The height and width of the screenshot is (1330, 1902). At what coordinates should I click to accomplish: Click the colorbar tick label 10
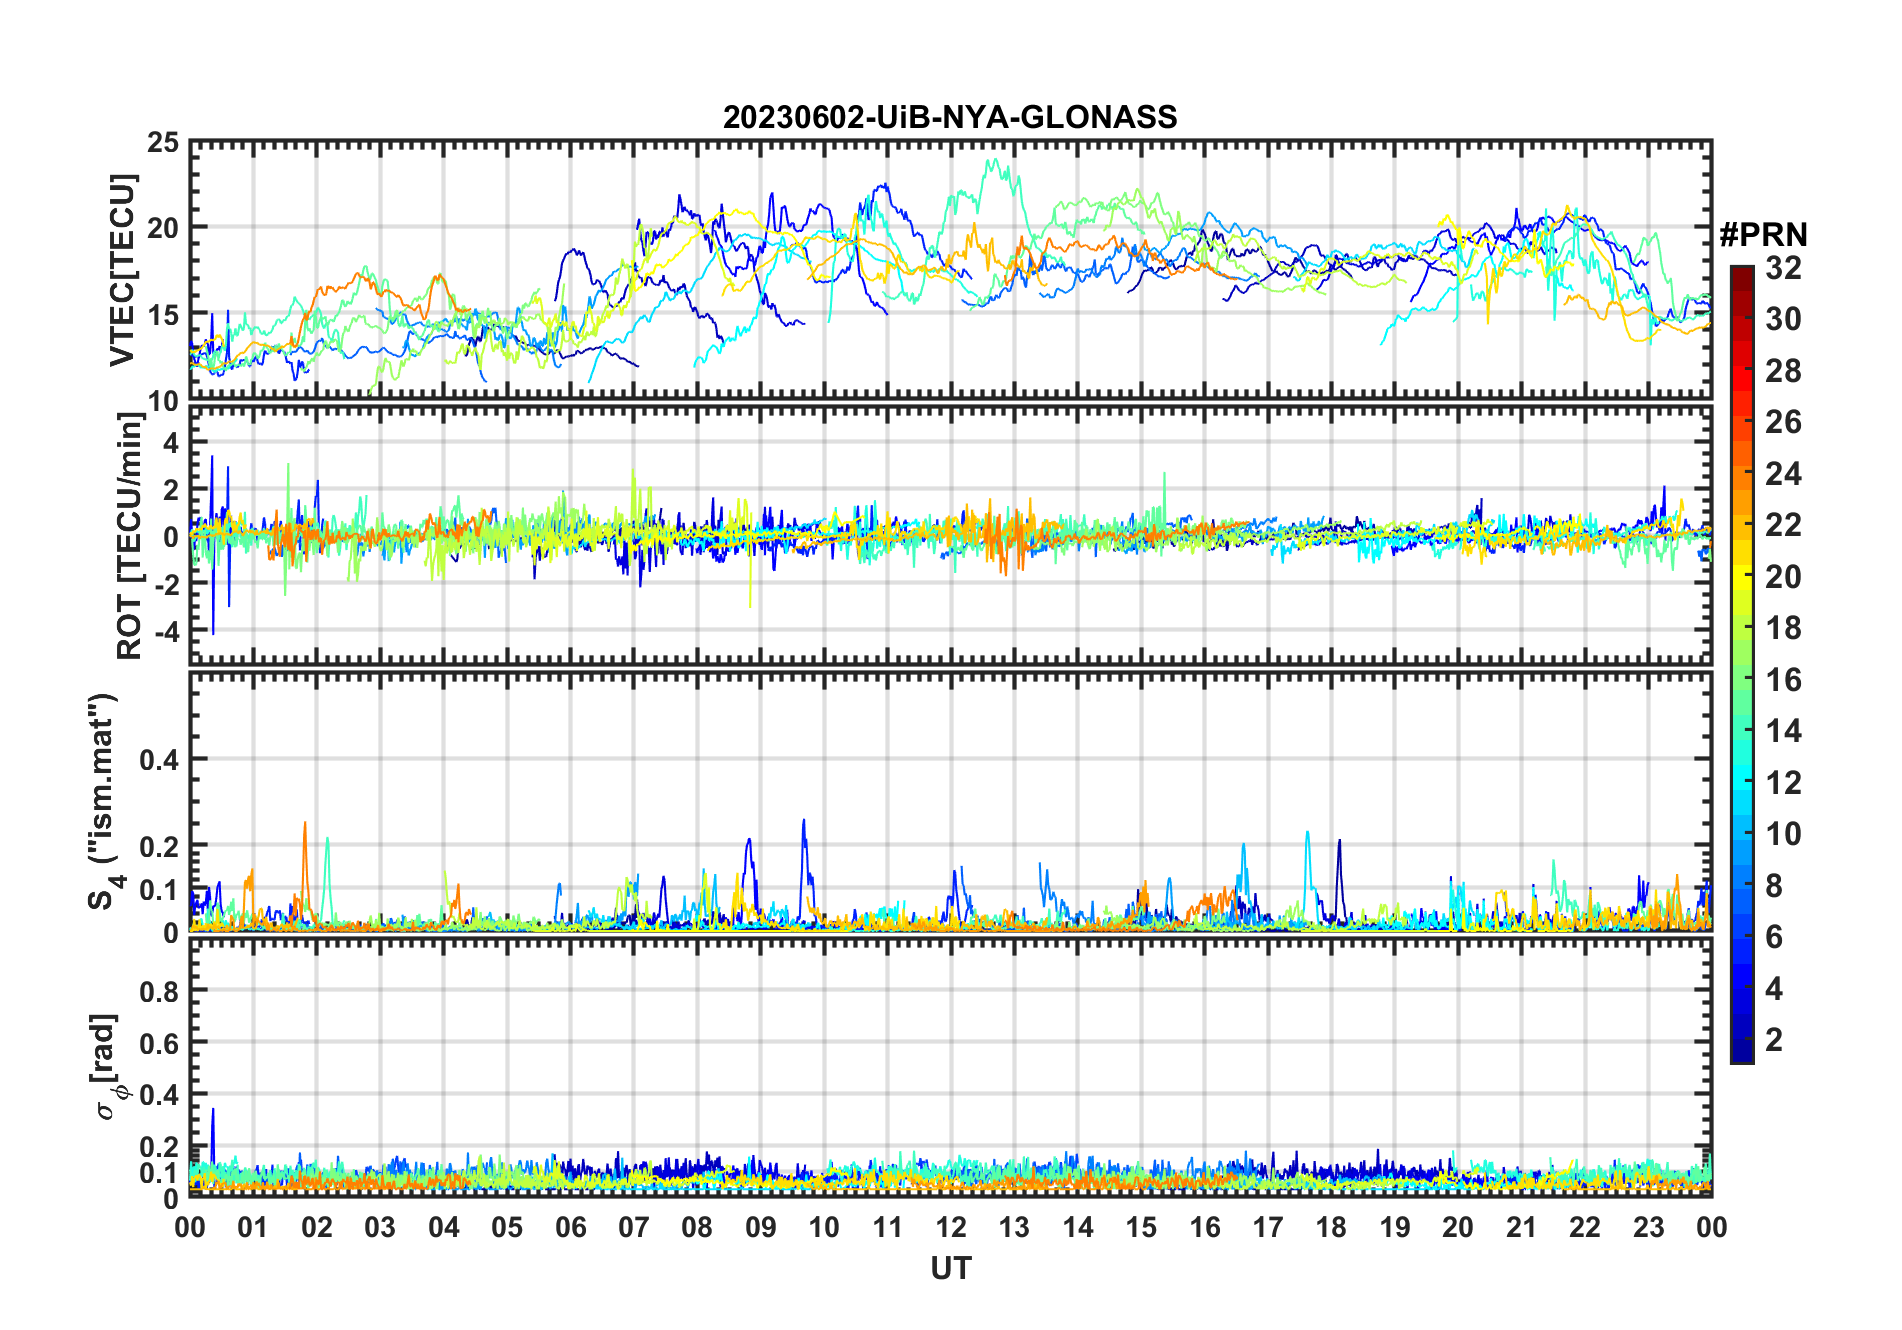click(1783, 834)
